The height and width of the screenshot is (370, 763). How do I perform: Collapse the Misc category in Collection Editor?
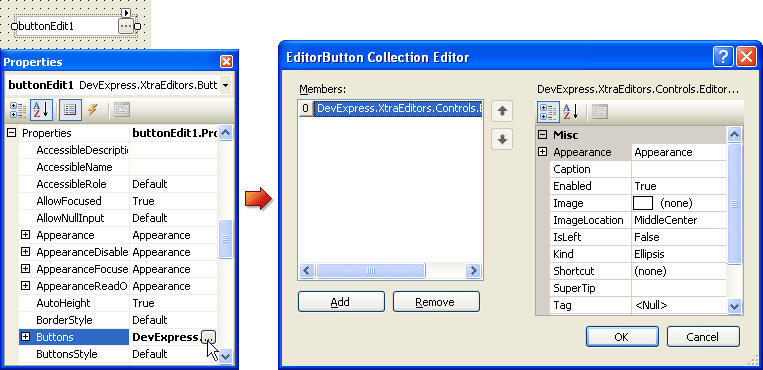pyautogui.click(x=543, y=135)
